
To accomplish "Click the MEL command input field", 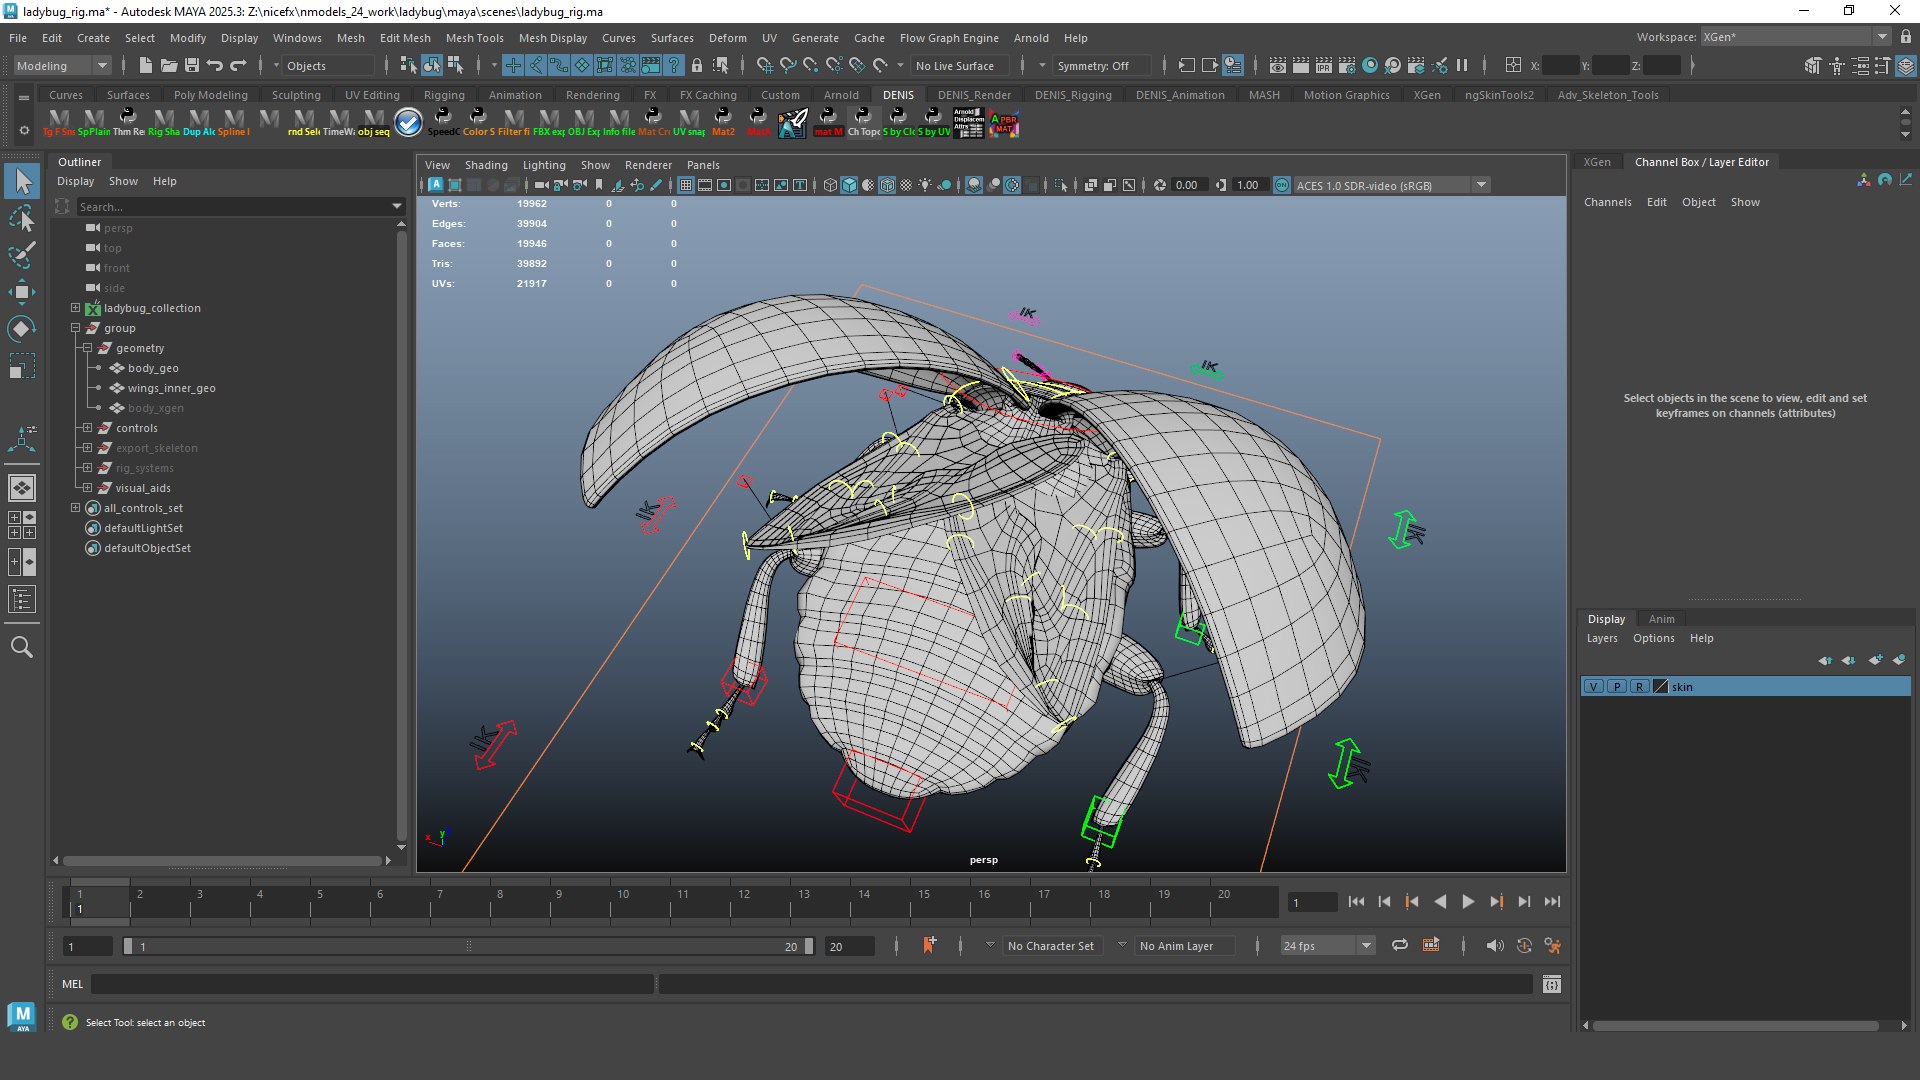I will click(373, 985).
